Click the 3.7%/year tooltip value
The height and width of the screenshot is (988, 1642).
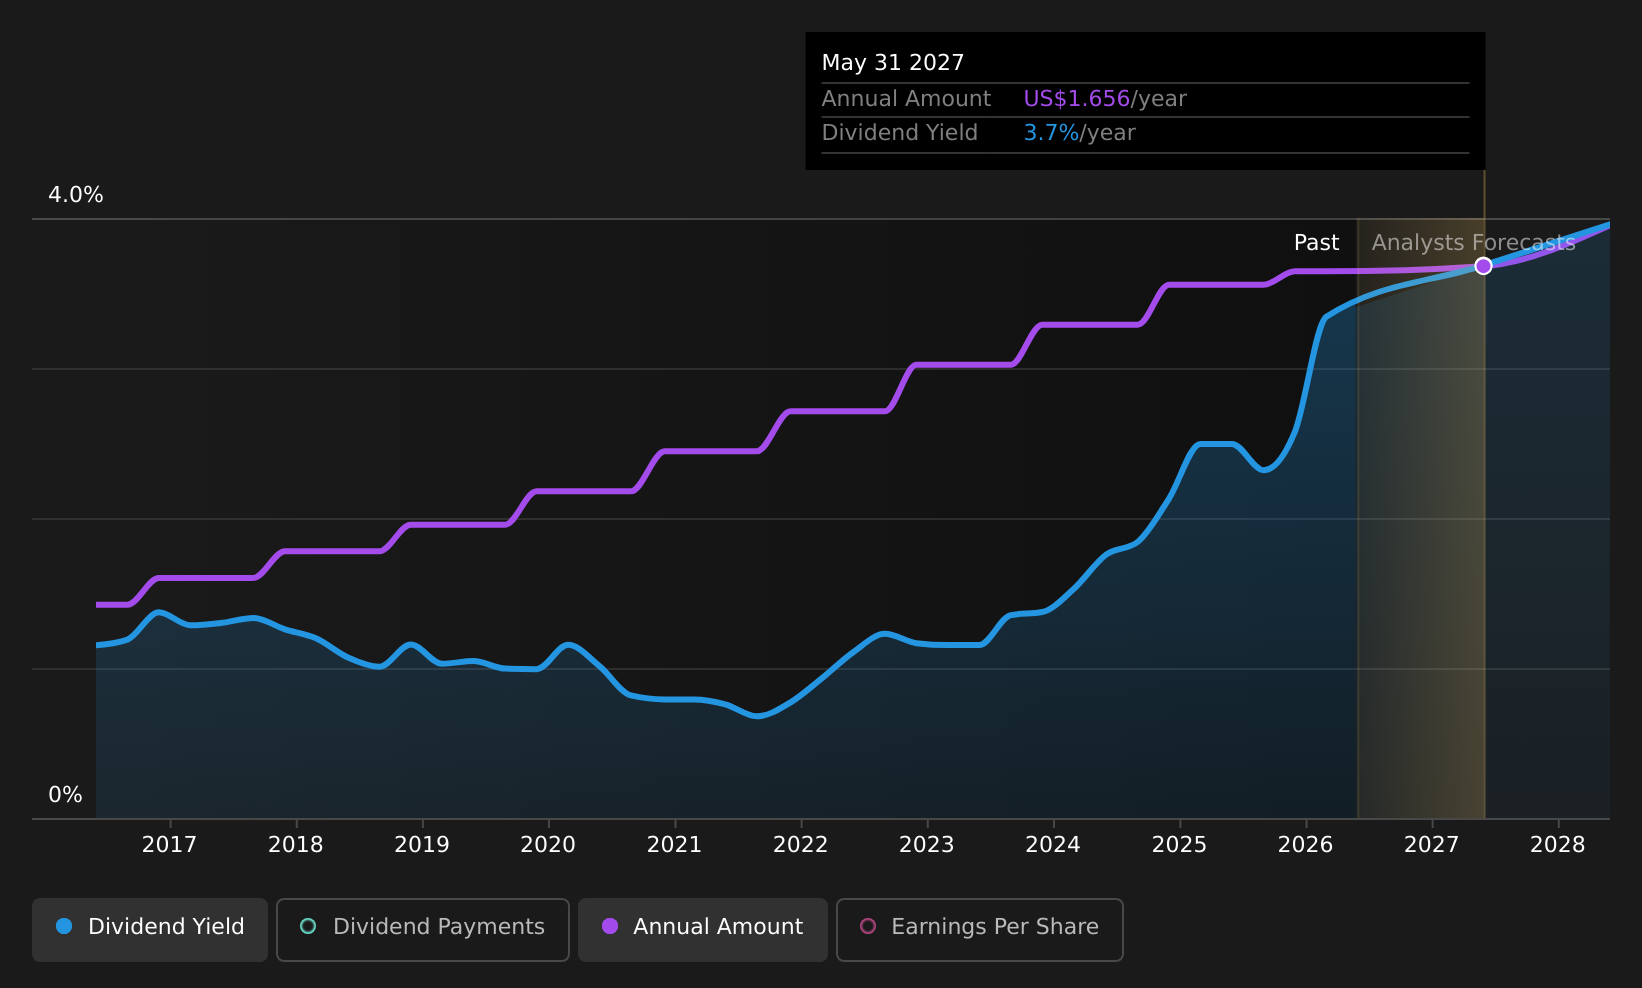[x=1079, y=133]
